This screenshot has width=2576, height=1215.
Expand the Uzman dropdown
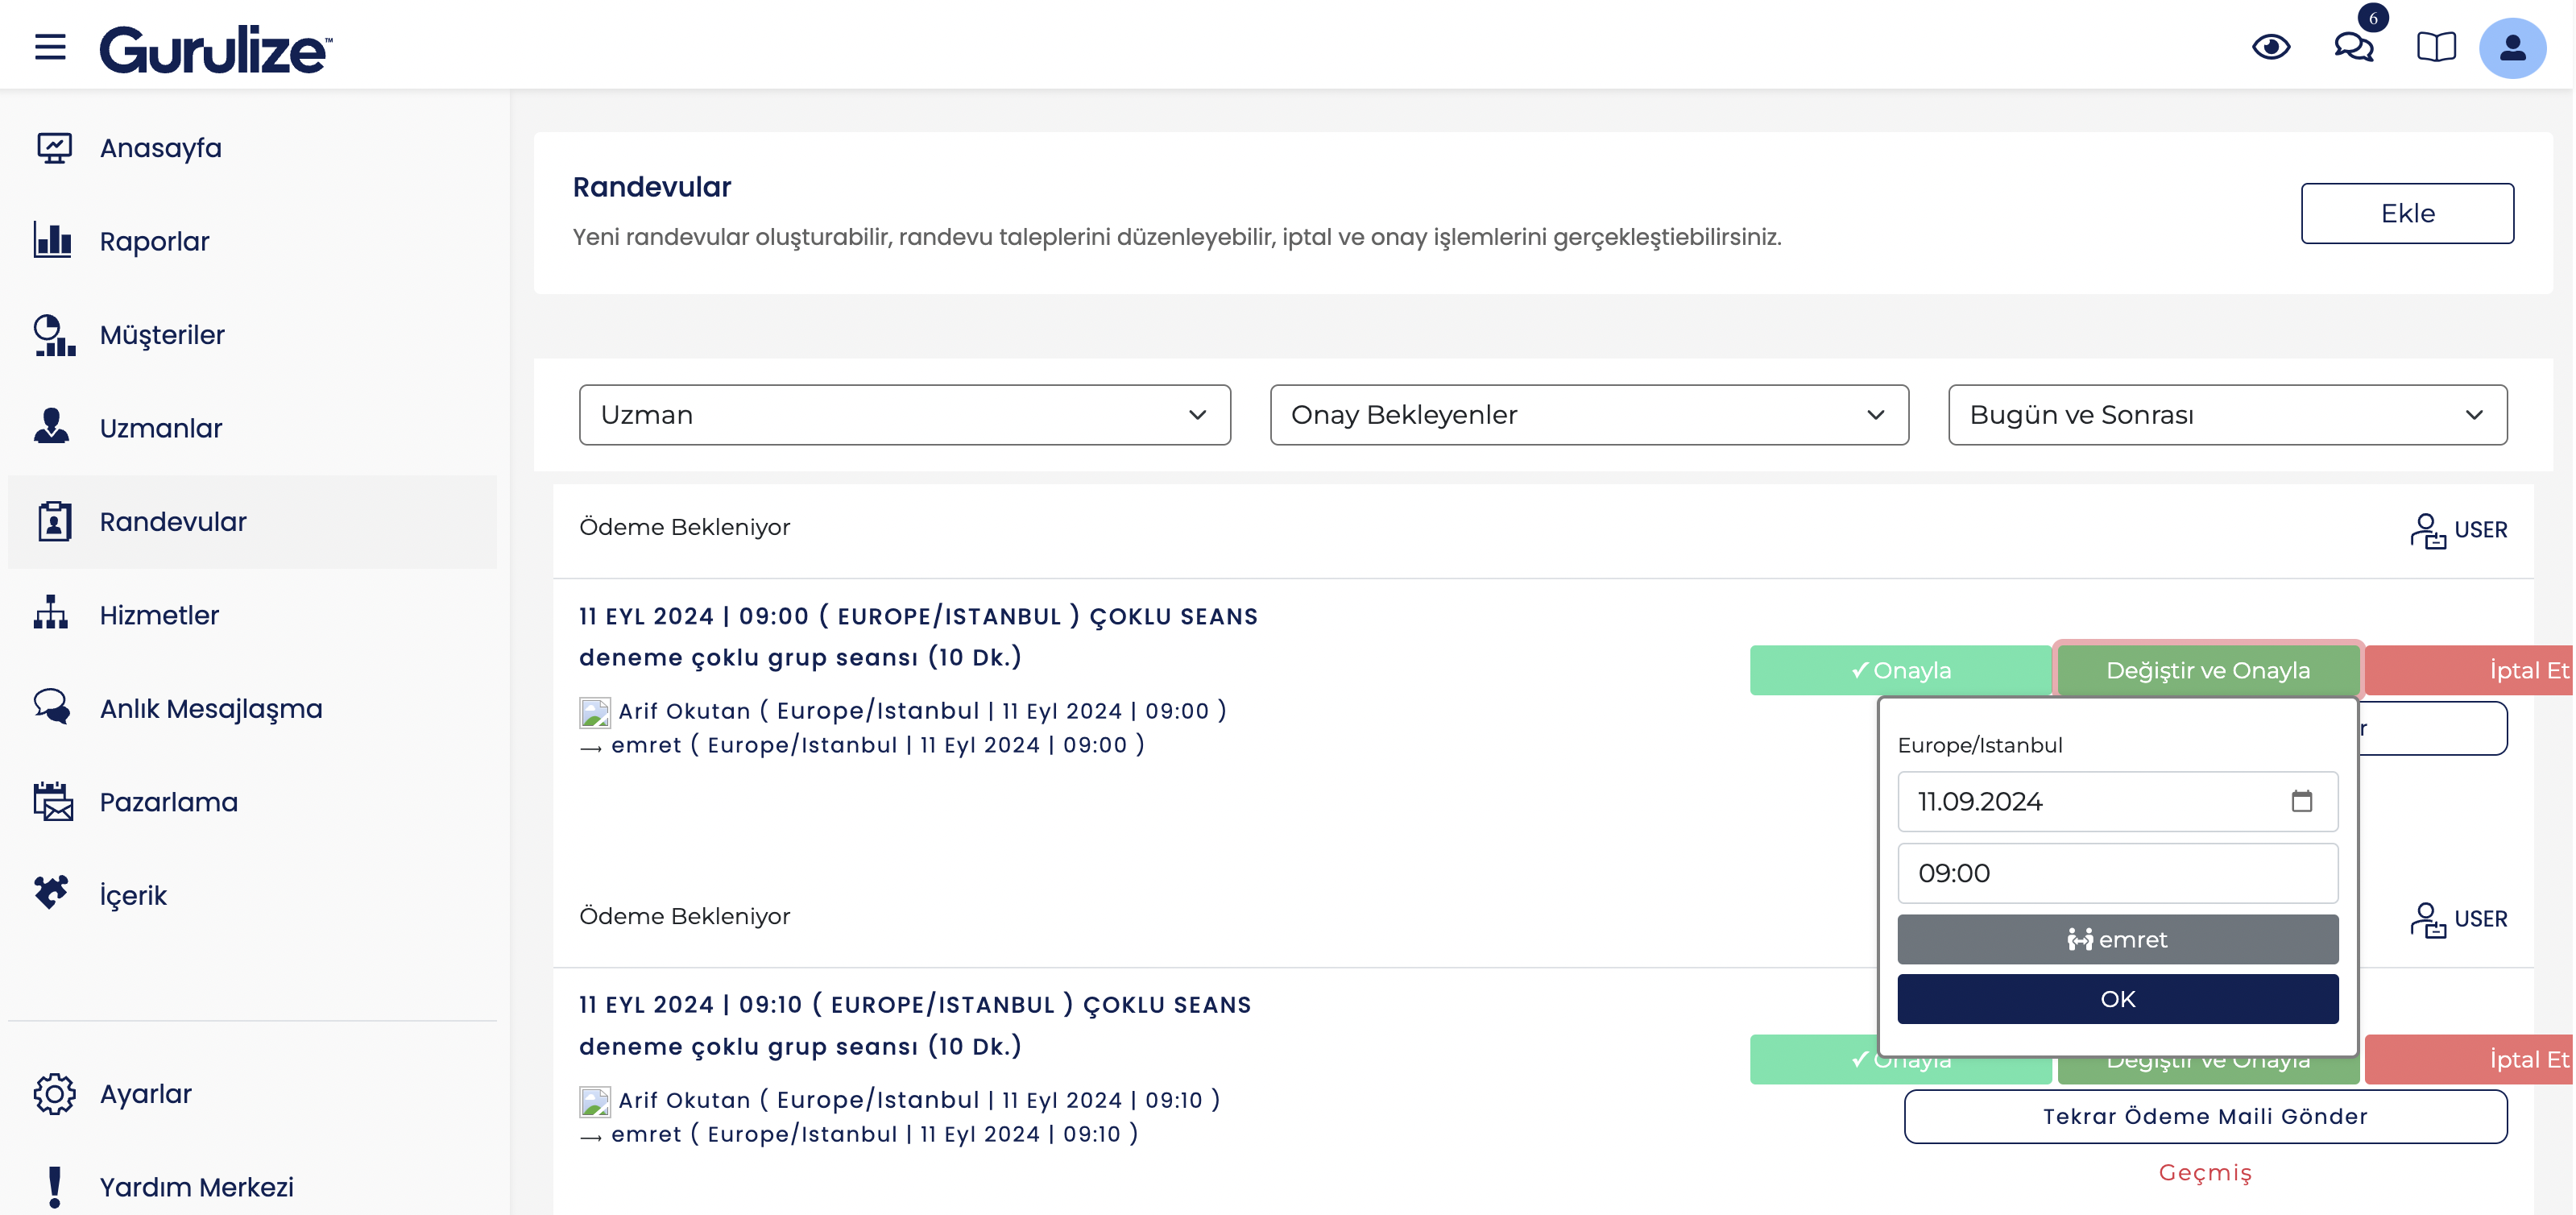click(x=904, y=415)
